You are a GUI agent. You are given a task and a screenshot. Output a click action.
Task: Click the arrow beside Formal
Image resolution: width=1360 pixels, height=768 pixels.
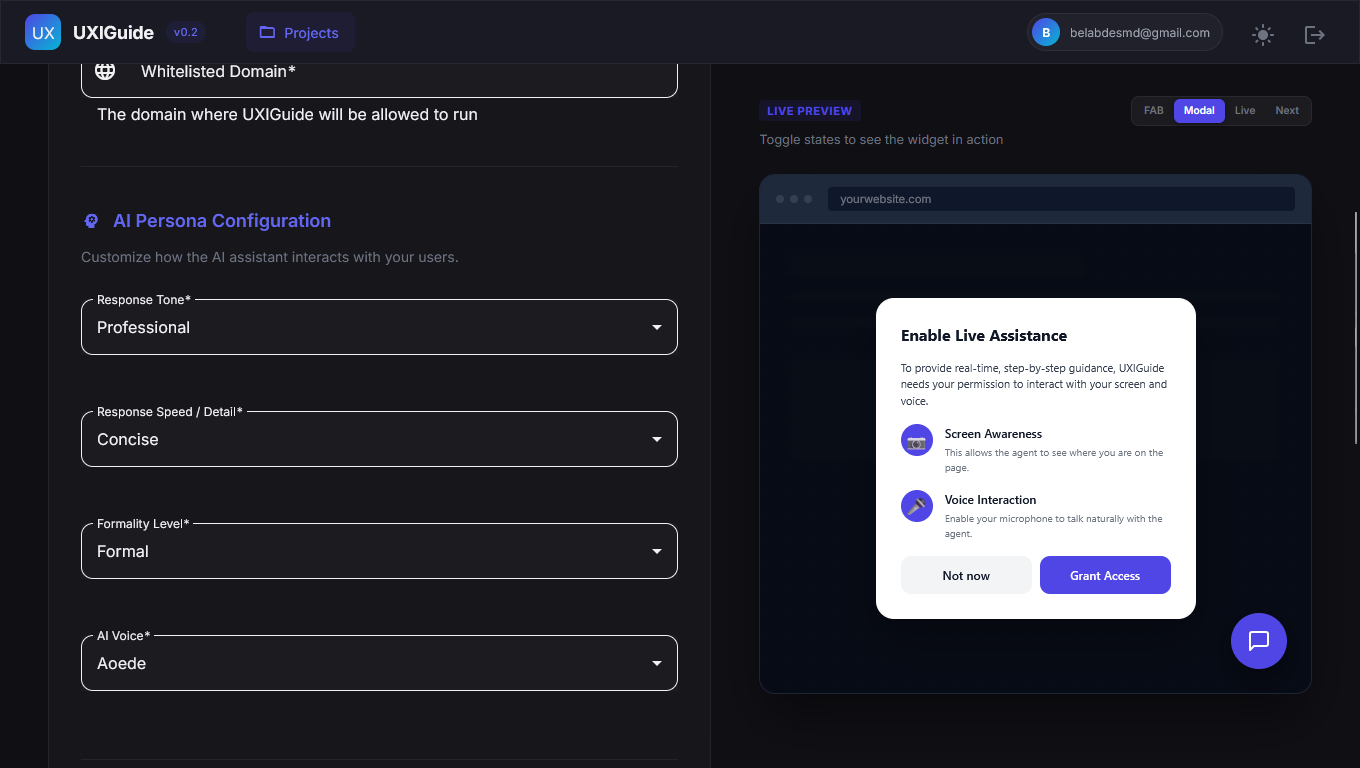click(x=657, y=551)
